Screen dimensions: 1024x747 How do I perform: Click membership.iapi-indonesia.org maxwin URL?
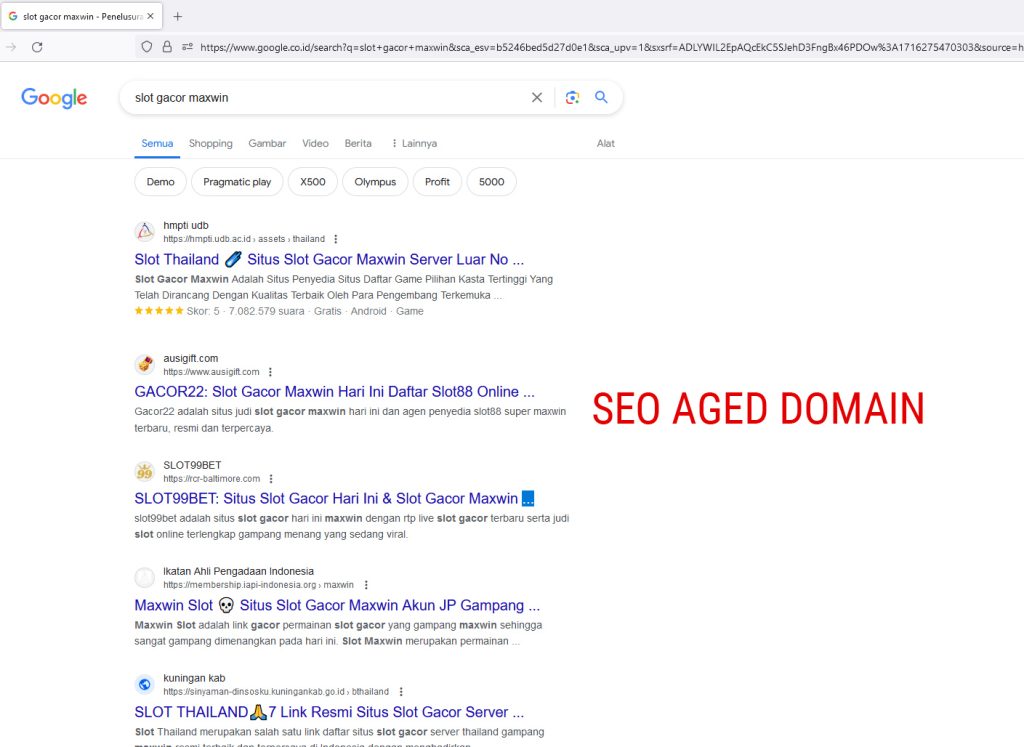(259, 584)
